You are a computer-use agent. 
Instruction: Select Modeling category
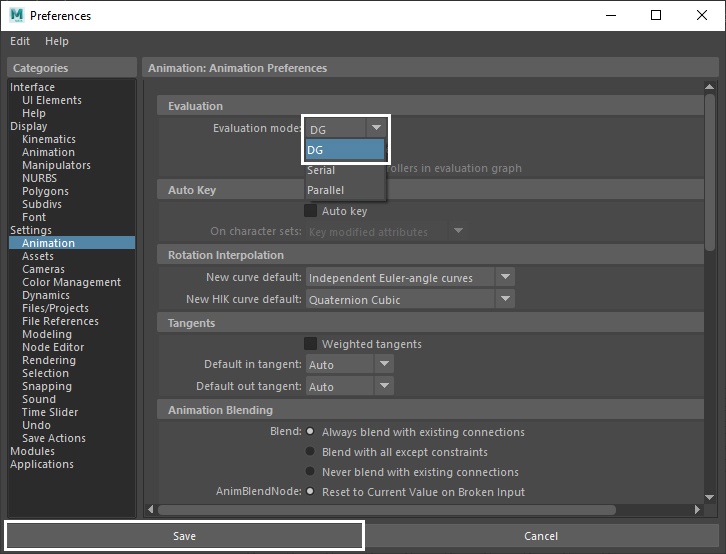click(x=47, y=334)
